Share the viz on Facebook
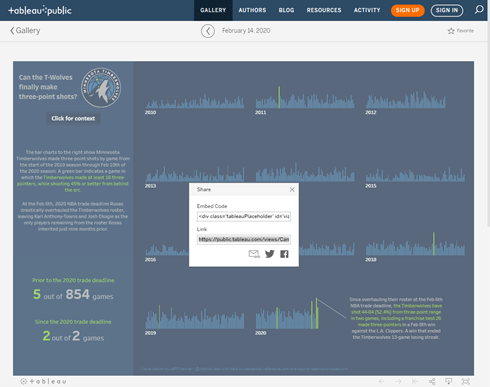 pyautogui.click(x=284, y=254)
